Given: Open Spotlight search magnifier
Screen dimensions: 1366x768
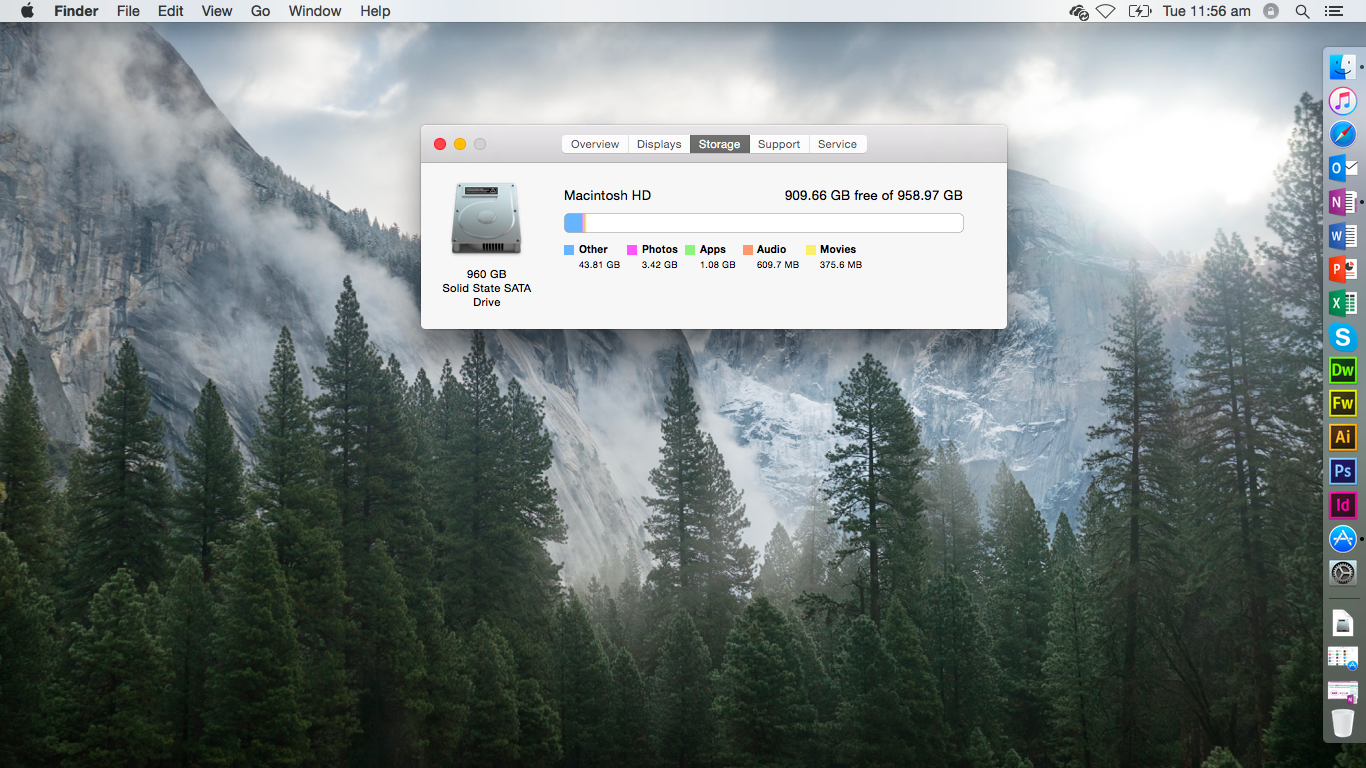Looking at the screenshot, I should (1302, 11).
